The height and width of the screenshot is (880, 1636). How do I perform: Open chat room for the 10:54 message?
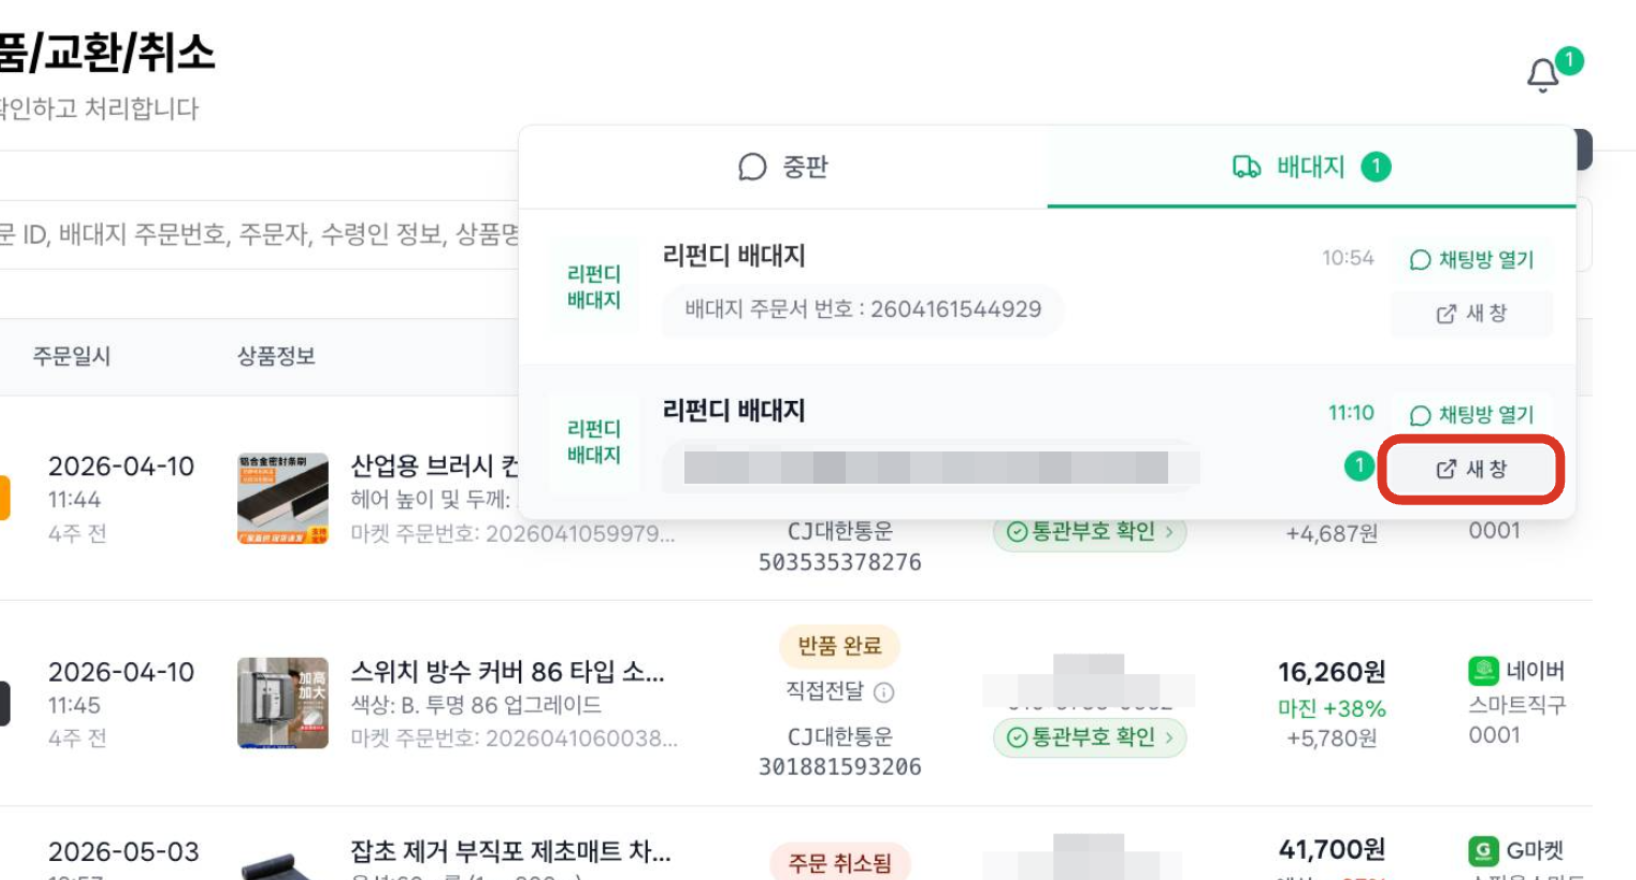click(1472, 260)
